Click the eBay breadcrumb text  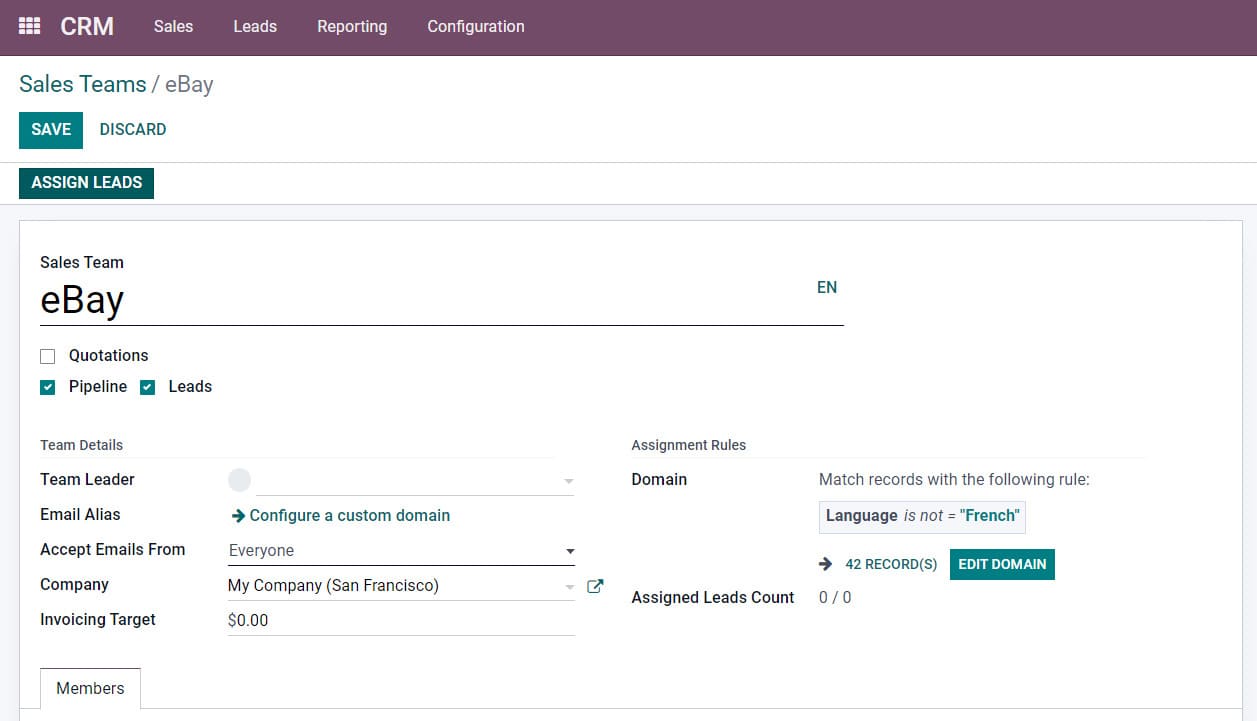[x=189, y=85]
